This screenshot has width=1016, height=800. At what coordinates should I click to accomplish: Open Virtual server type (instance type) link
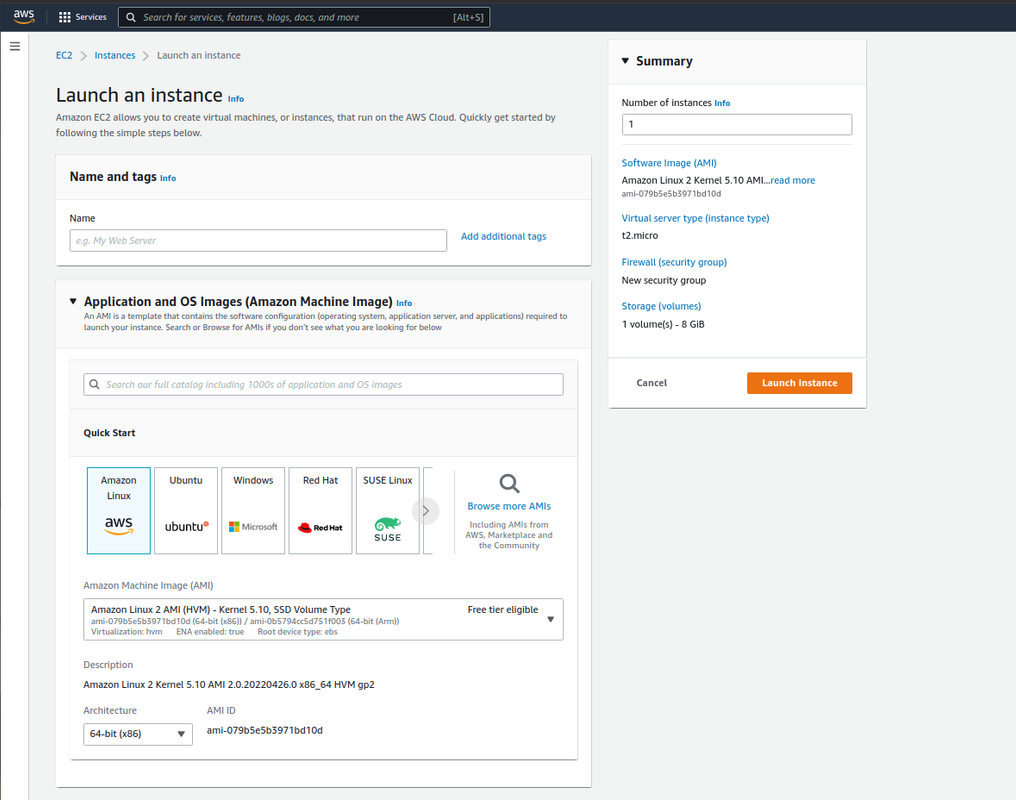(x=695, y=218)
